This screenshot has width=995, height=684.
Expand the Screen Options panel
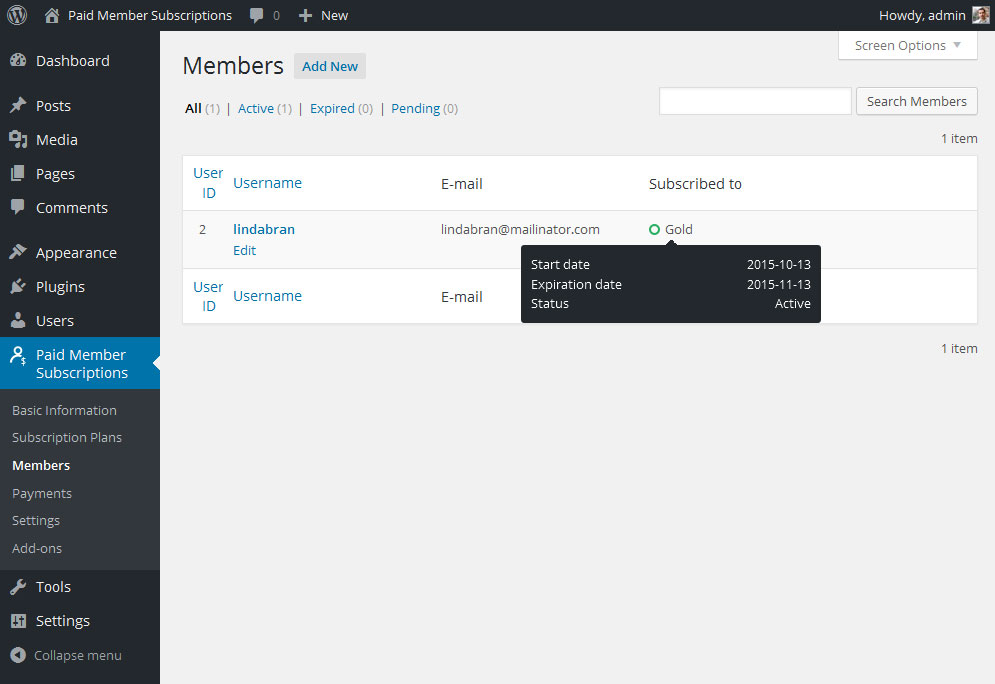pyautogui.click(x=907, y=46)
